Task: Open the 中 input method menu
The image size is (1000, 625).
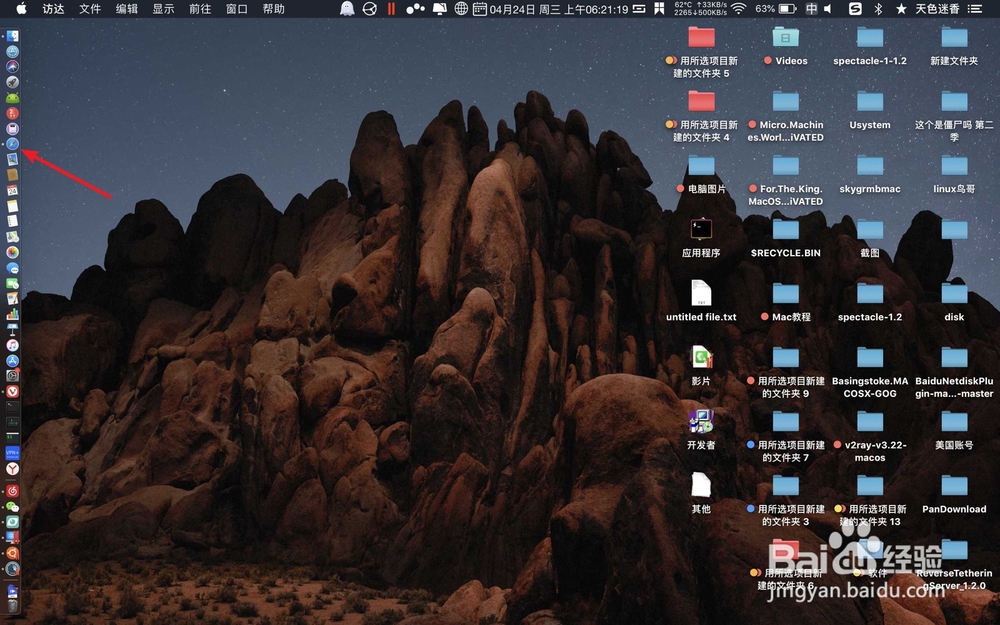Action: coord(811,9)
